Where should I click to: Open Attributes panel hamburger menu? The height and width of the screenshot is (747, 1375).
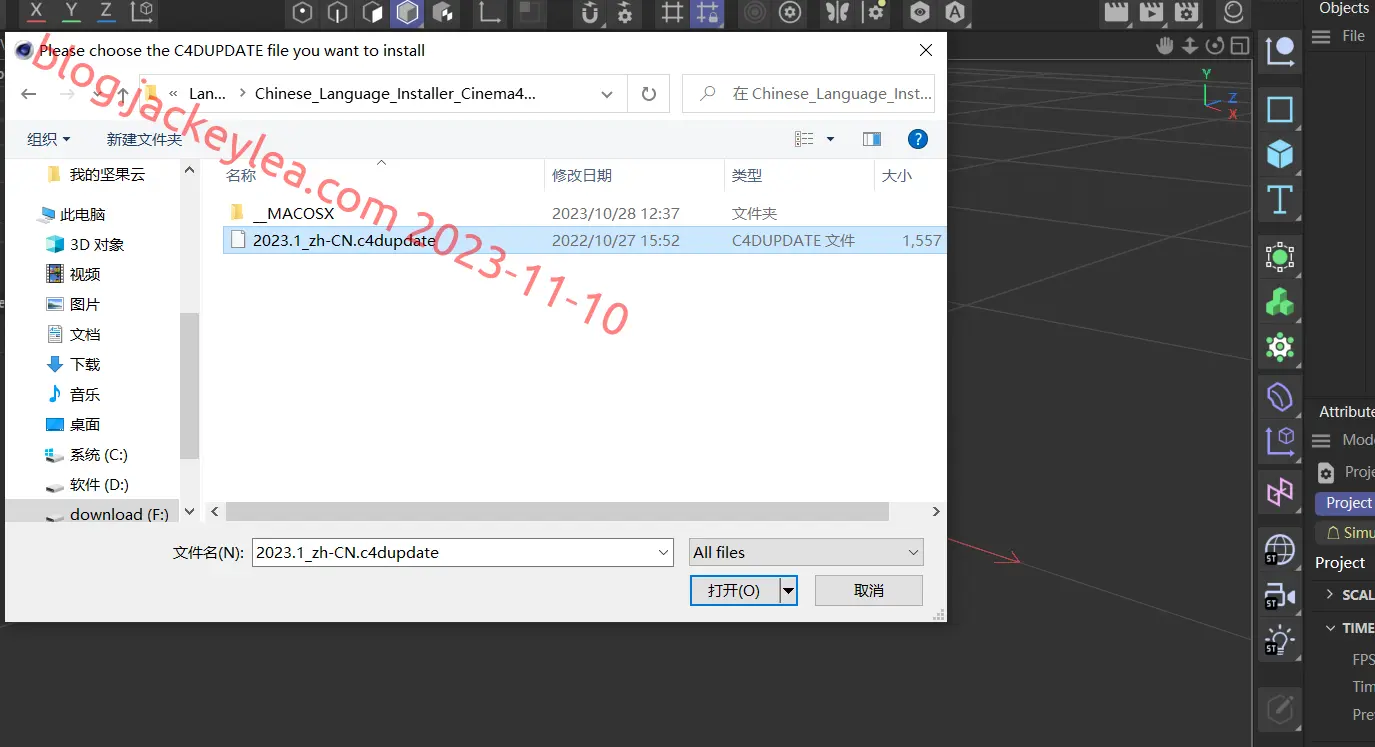pyautogui.click(x=1321, y=440)
